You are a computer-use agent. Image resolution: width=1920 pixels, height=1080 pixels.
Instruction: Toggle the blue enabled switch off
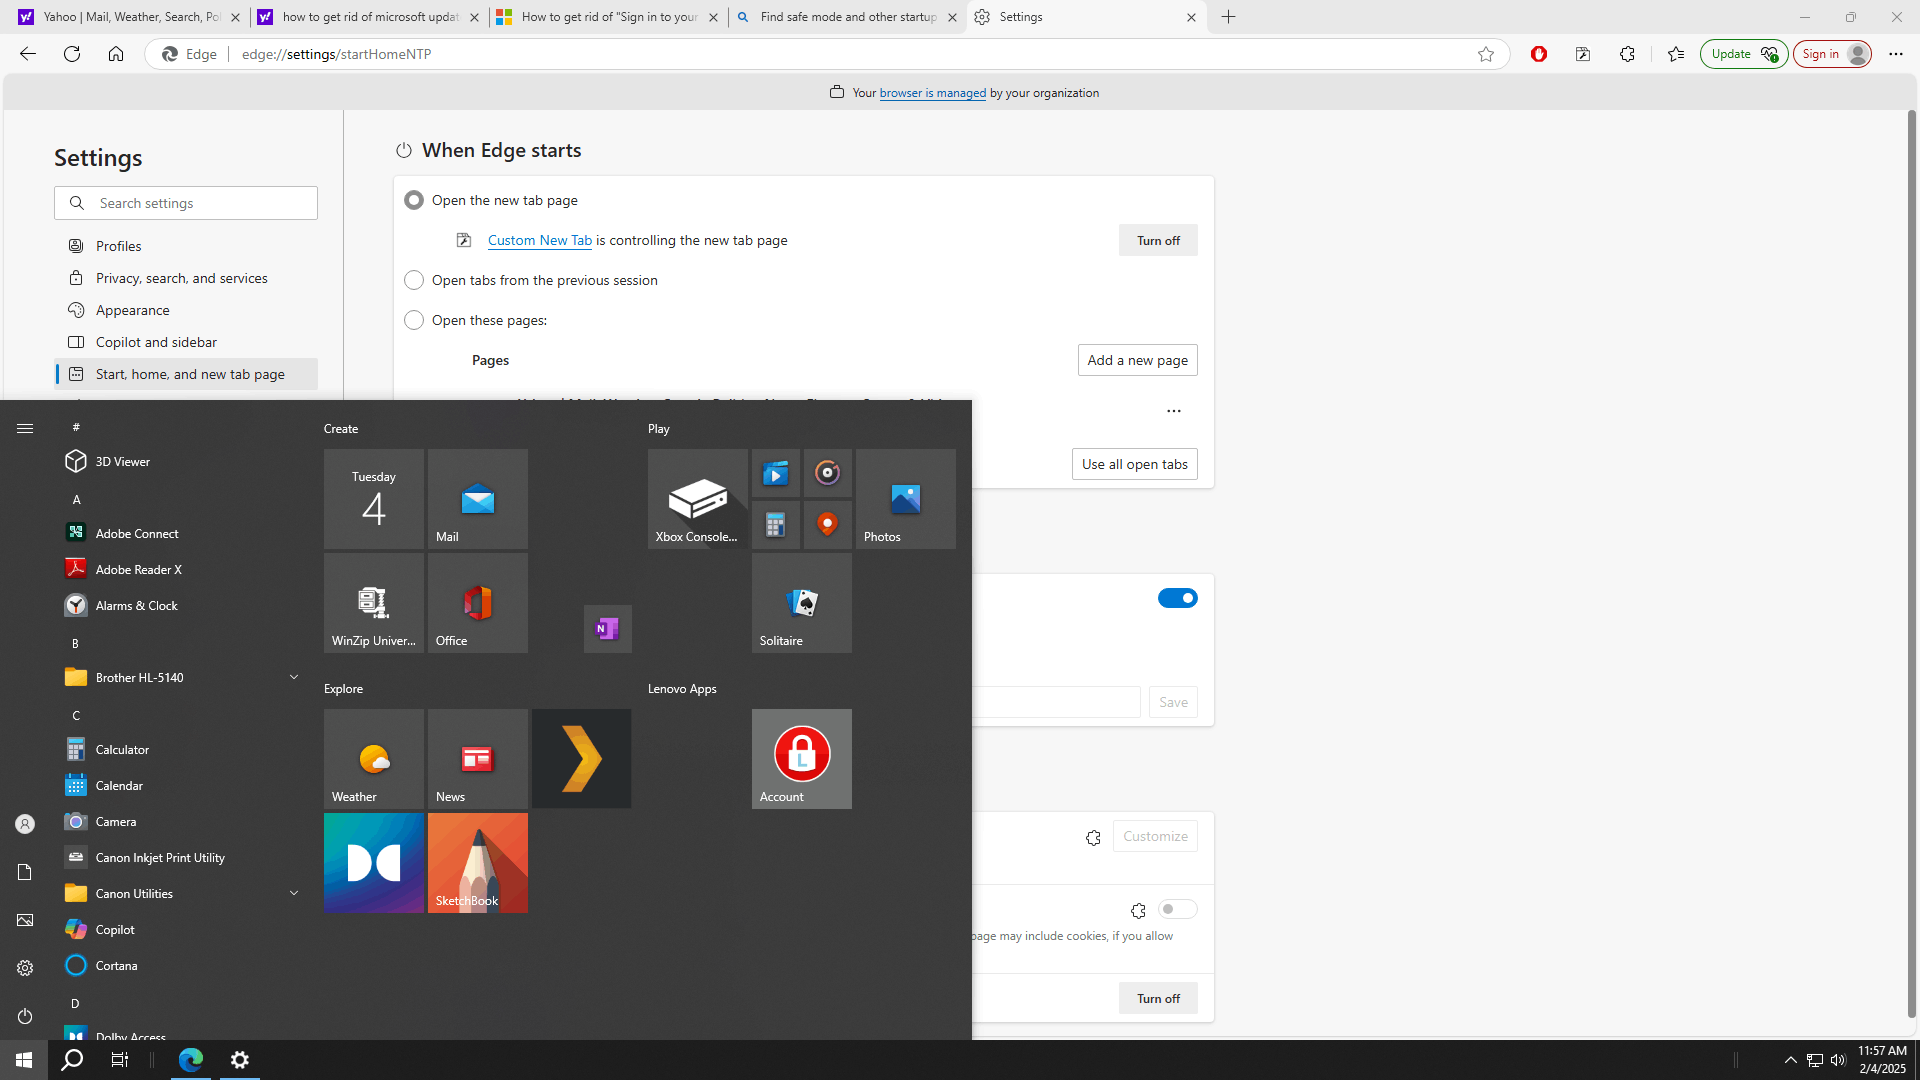click(1177, 598)
